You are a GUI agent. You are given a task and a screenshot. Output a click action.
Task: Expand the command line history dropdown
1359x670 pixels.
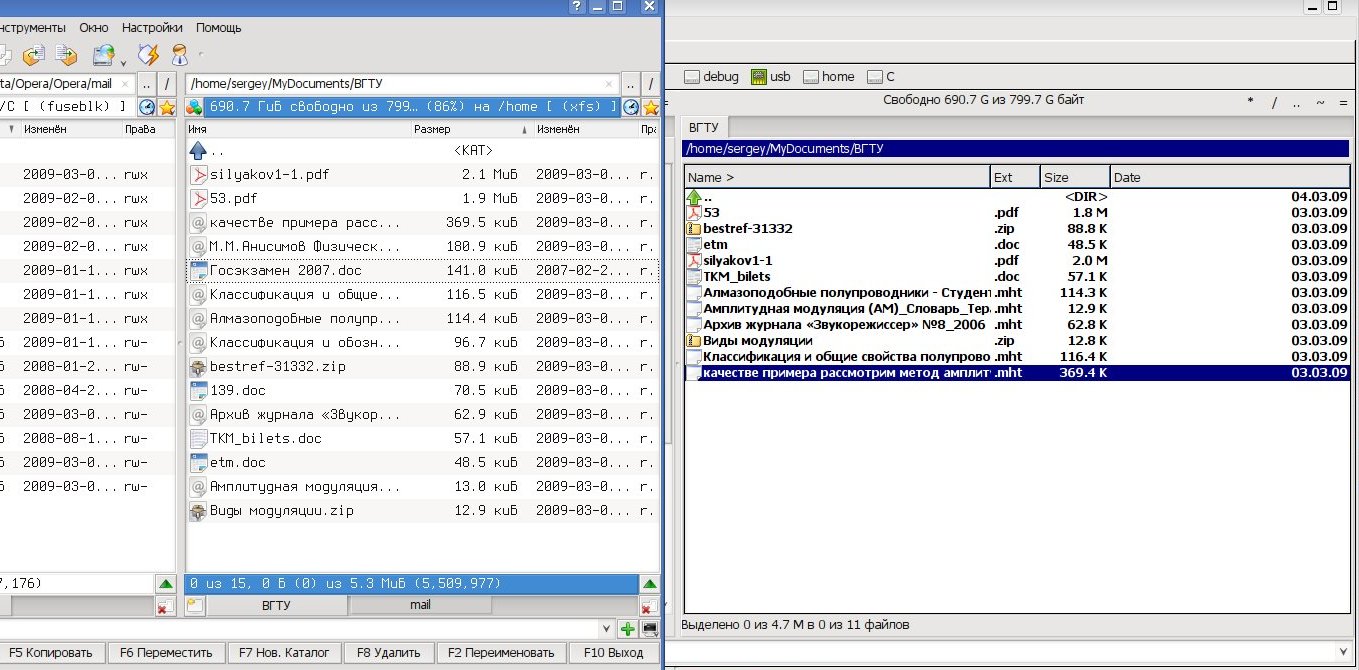pos(607,629)
